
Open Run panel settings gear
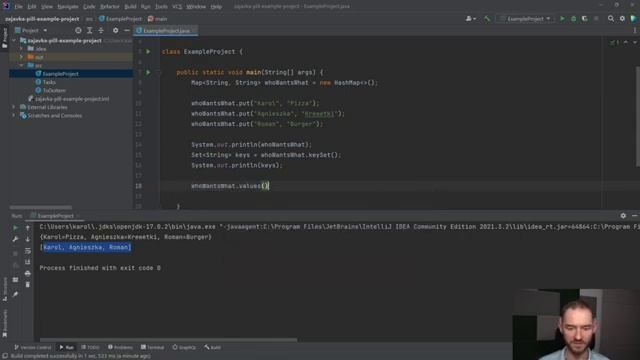(x=623, y=216)
